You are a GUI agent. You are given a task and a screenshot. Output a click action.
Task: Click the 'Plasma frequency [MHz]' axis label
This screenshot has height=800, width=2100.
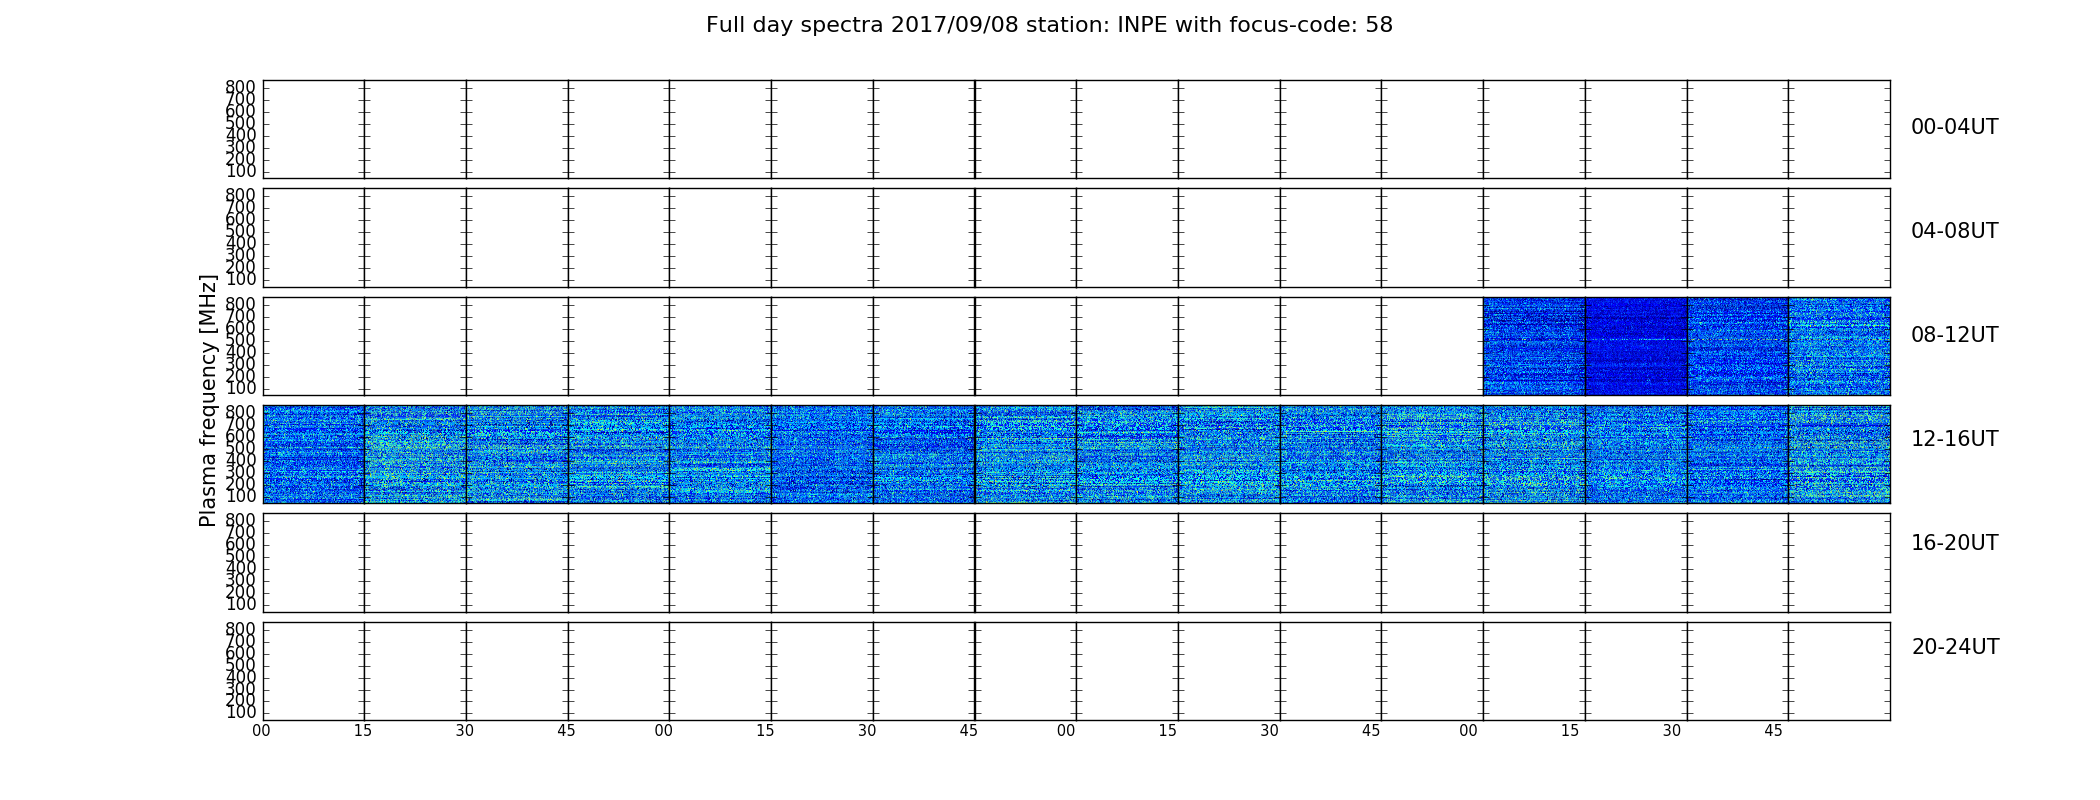pos(208,400)
